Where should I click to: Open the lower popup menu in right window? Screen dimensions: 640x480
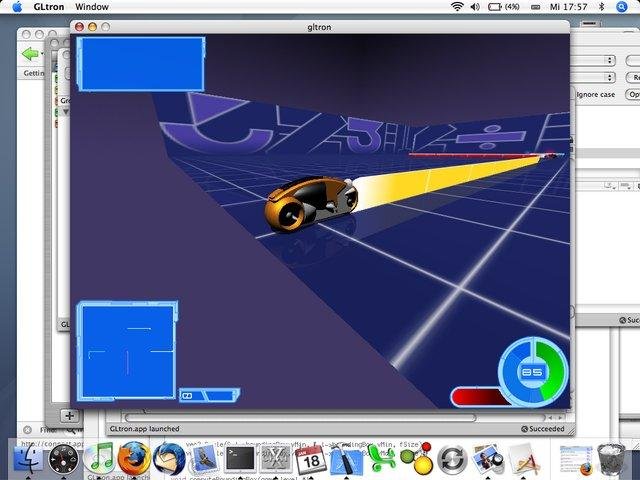pyautogui.click(x=593, y=77)
